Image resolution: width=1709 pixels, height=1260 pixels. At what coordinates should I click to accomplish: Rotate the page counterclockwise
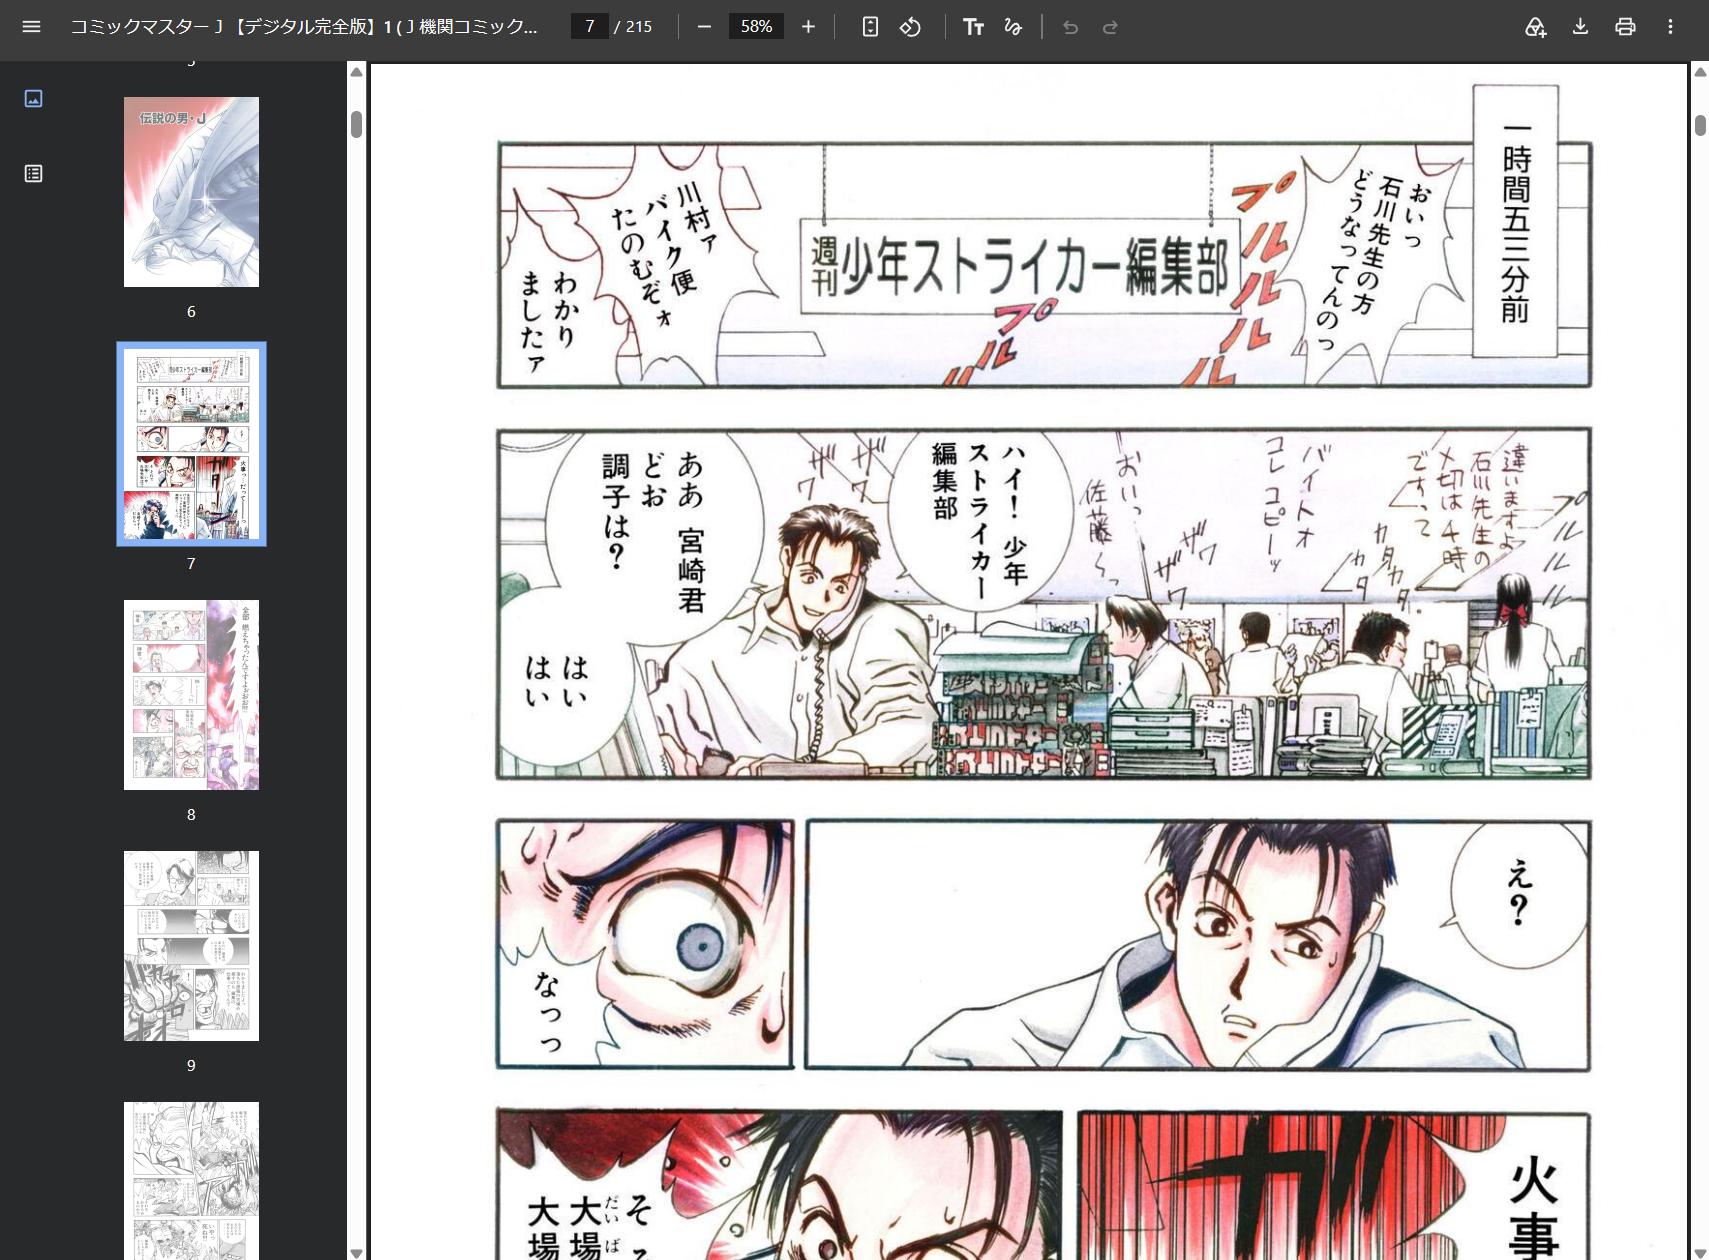tap(910, 27)
